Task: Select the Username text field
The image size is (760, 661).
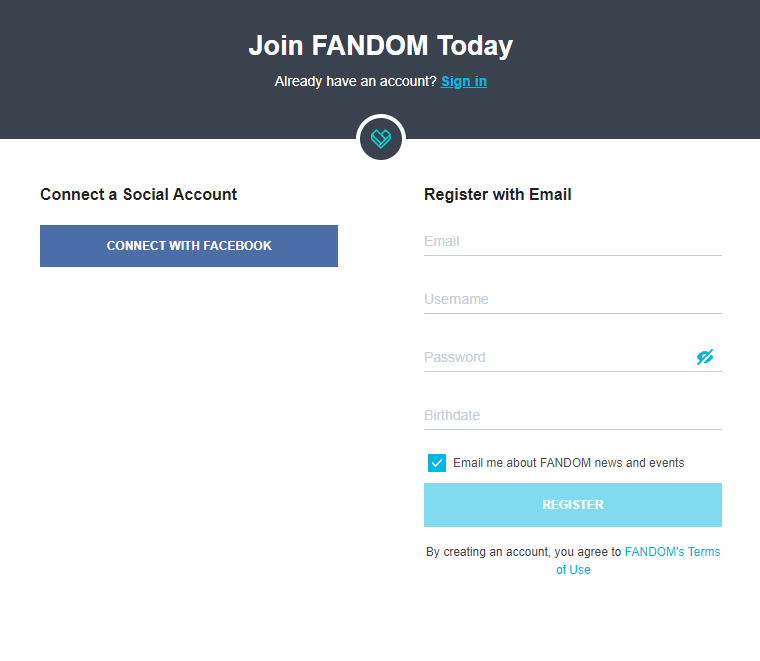Action: point(572,299)
